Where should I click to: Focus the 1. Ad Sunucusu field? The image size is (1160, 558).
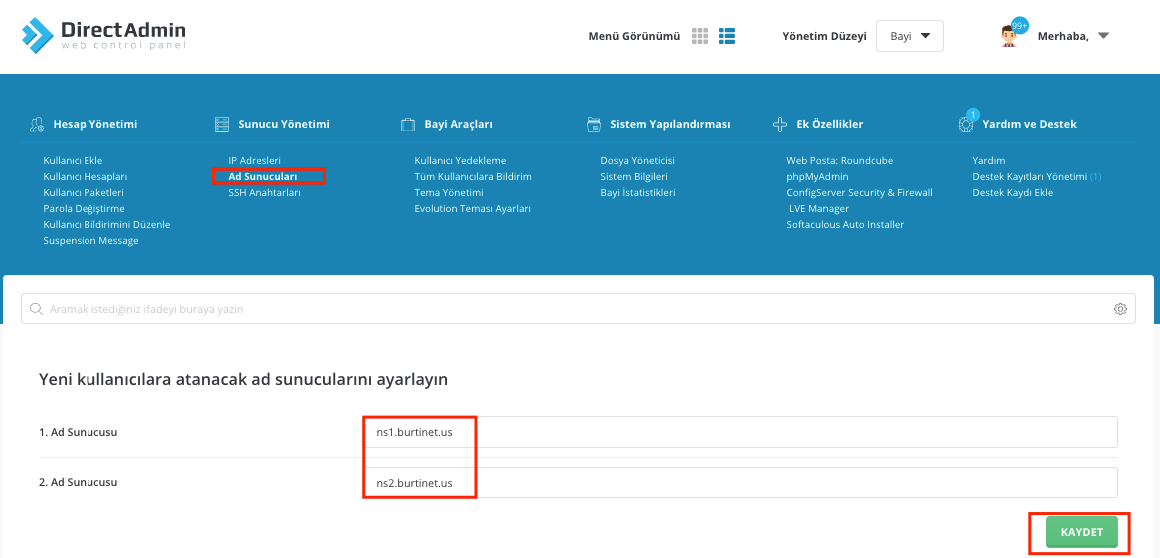pos(740,432)
